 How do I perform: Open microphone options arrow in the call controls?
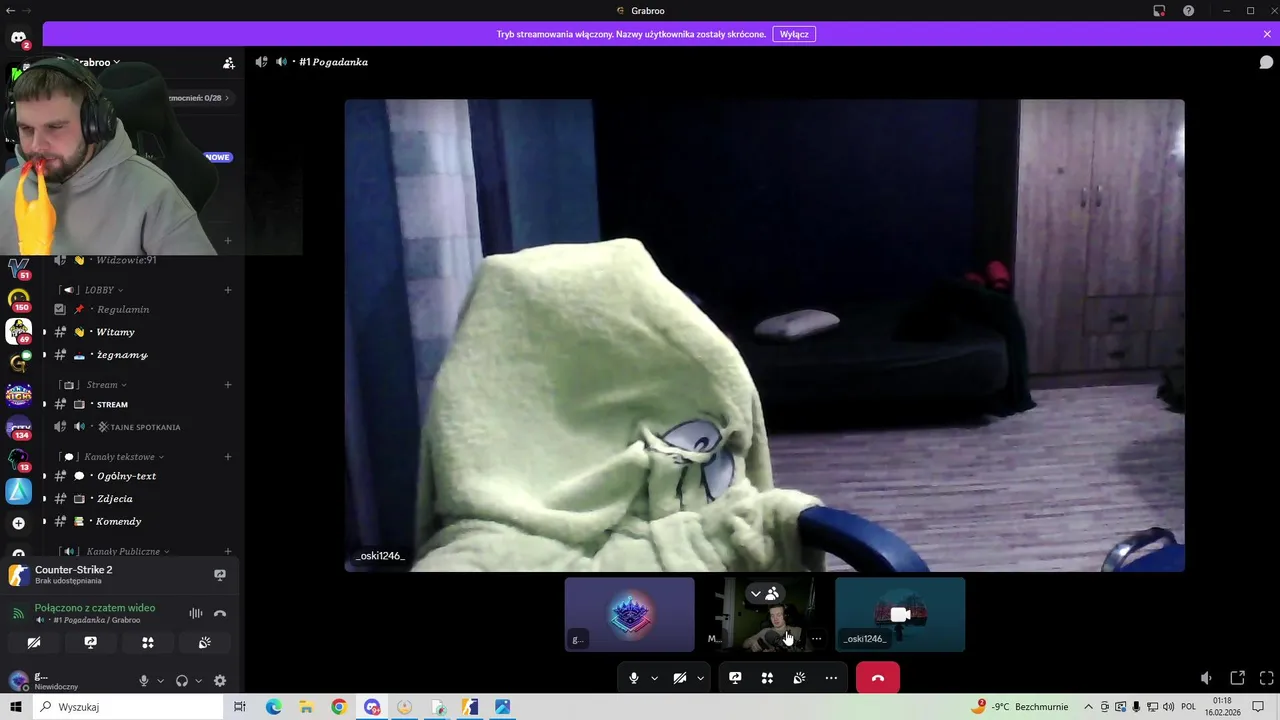pos(655,678)
